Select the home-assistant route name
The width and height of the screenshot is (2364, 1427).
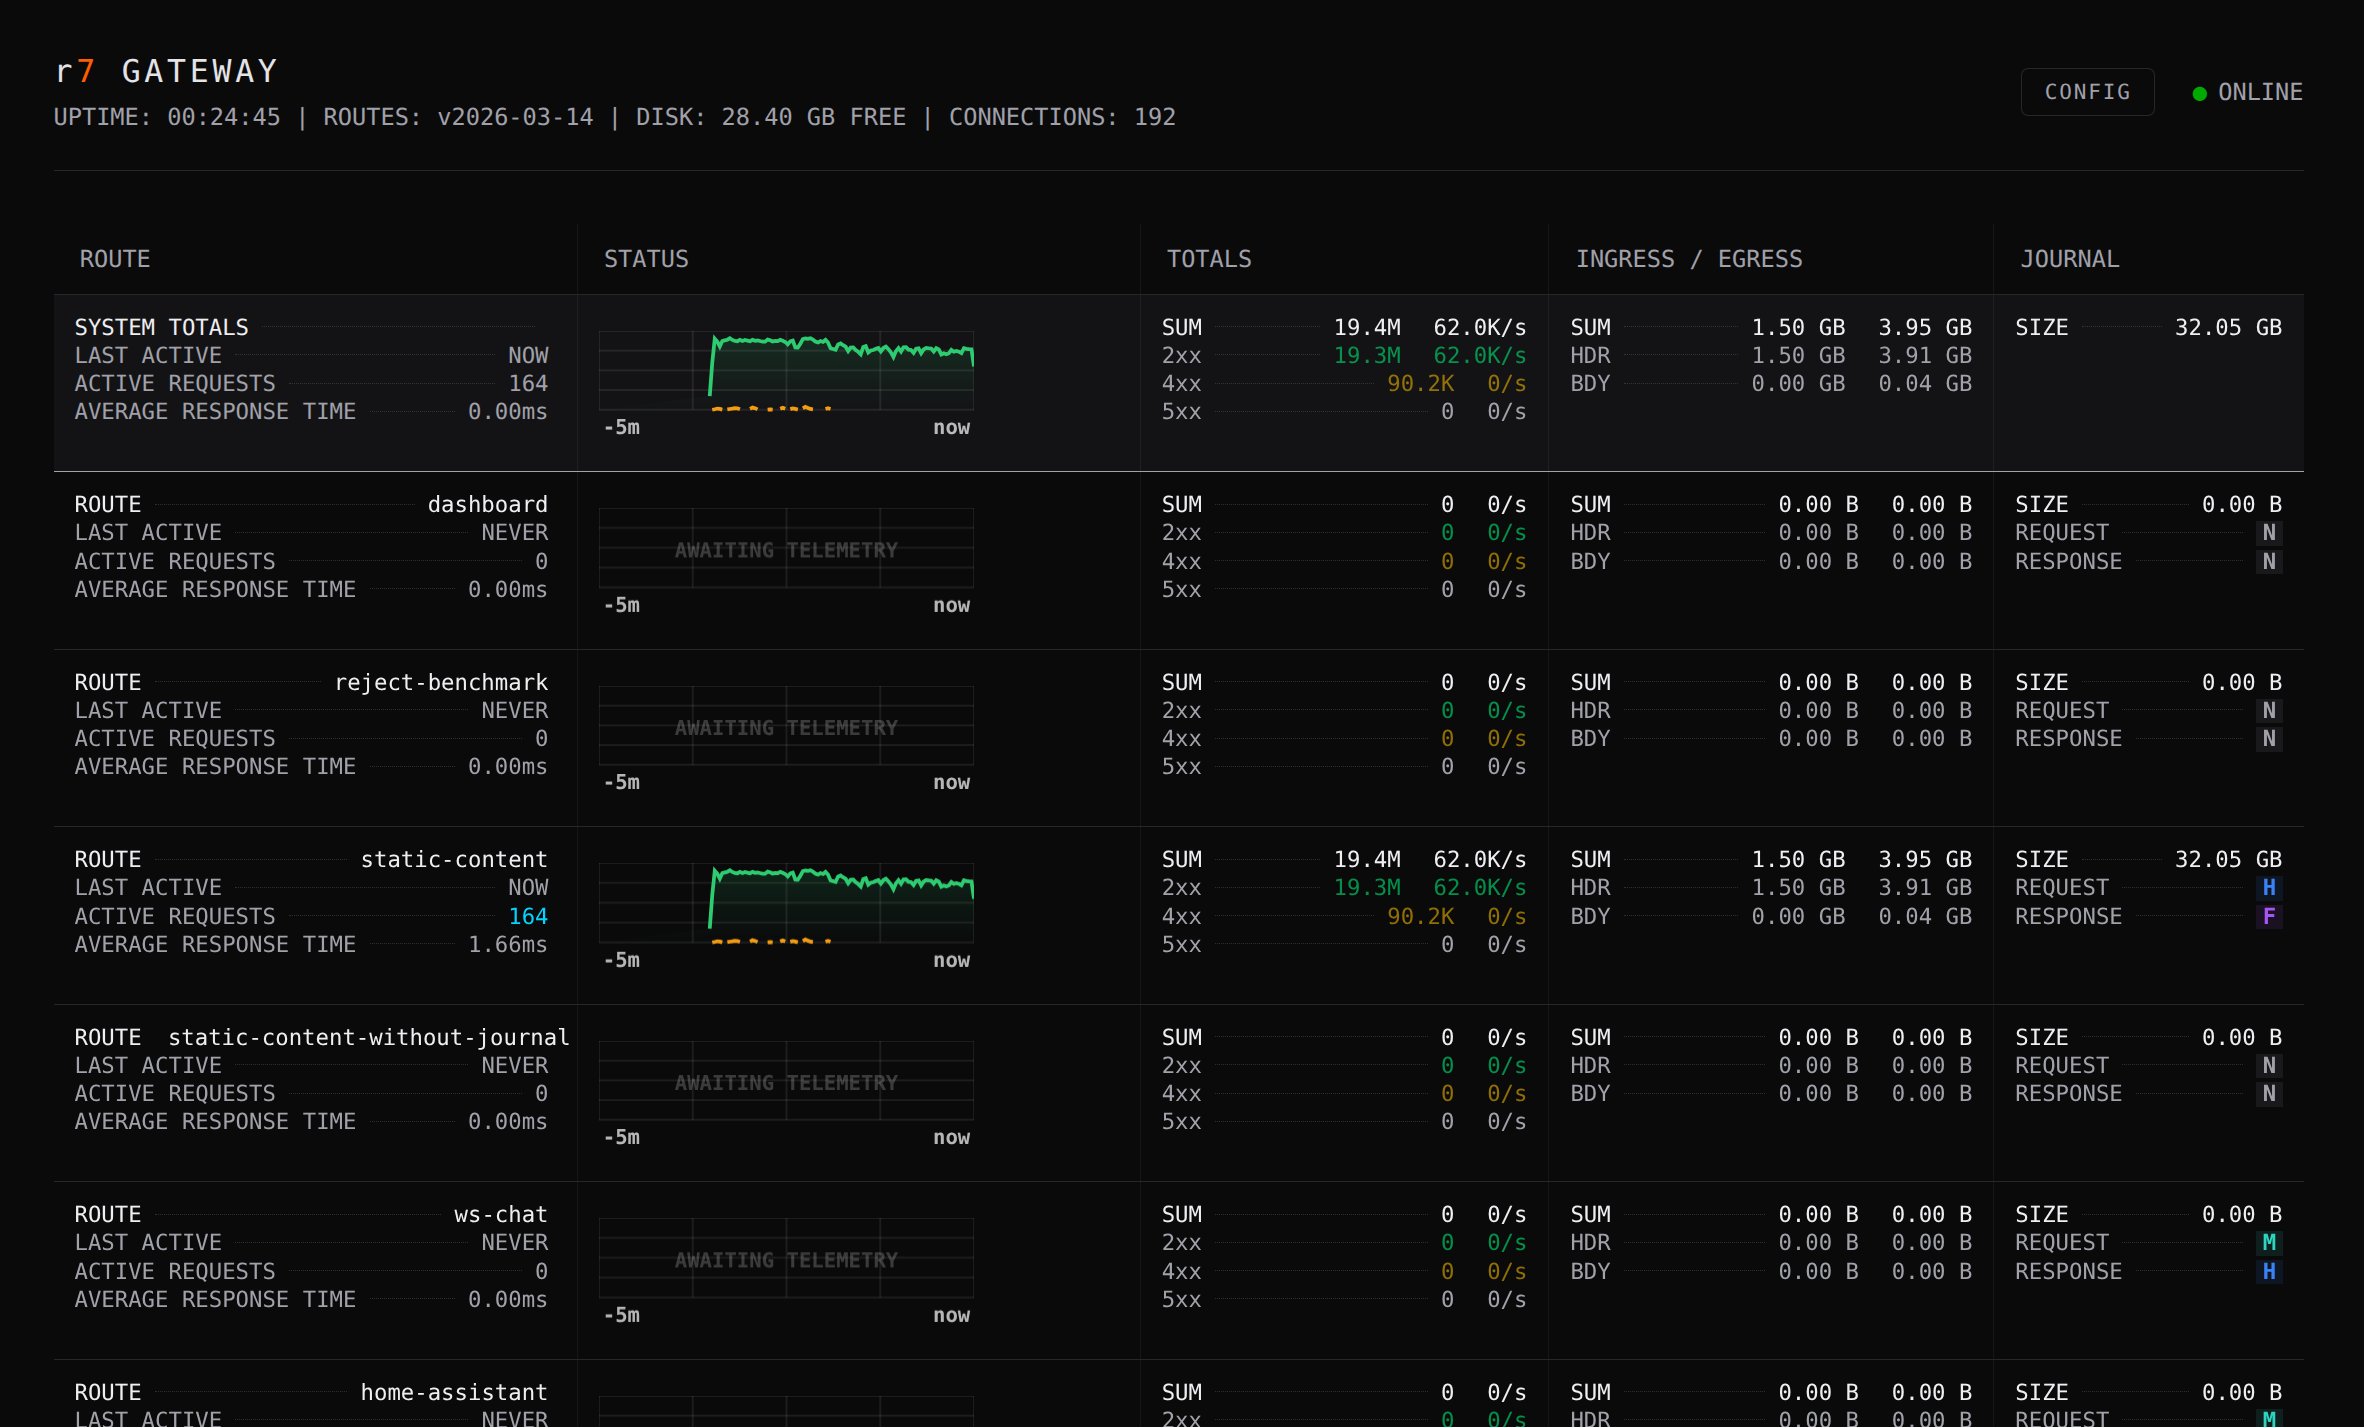pos(454,1393)
